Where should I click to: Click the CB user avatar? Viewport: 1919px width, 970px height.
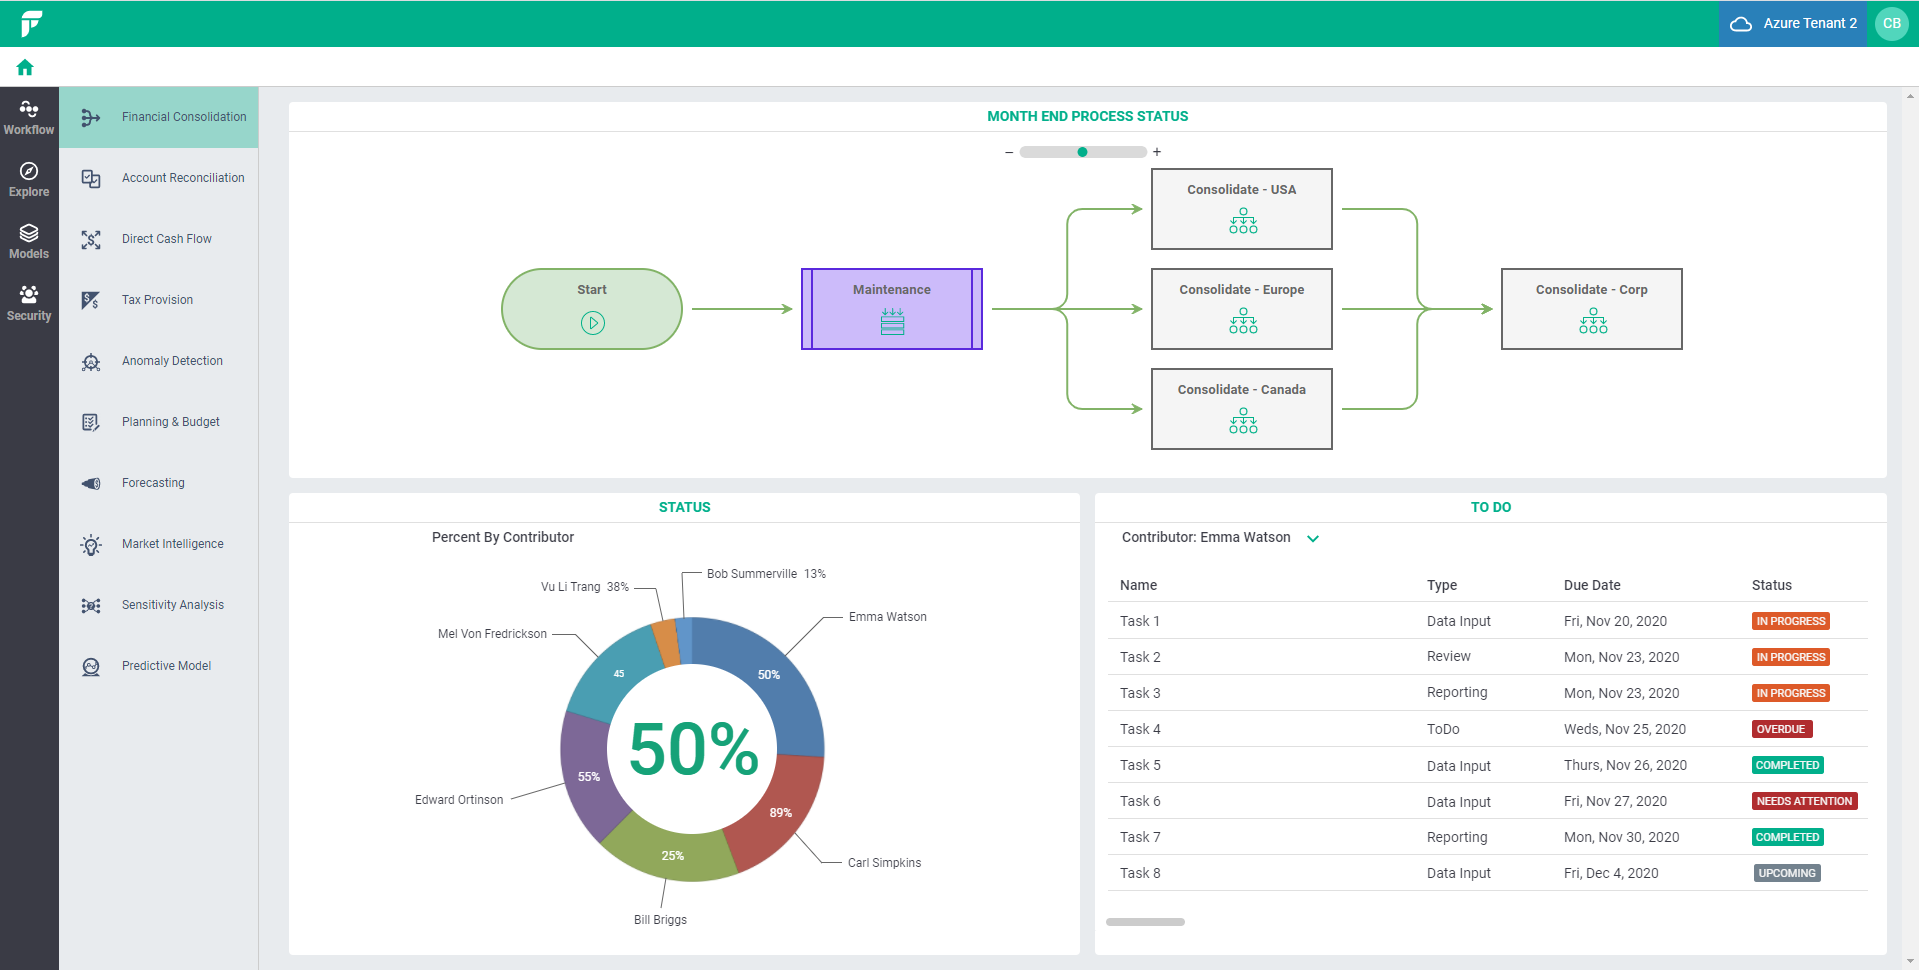click(1891, 23)
